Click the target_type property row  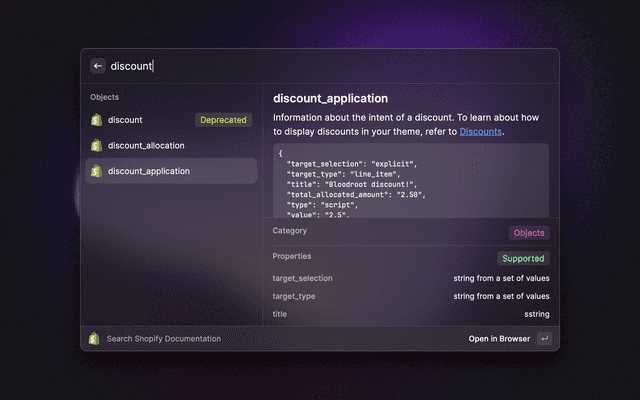(410, 296)
